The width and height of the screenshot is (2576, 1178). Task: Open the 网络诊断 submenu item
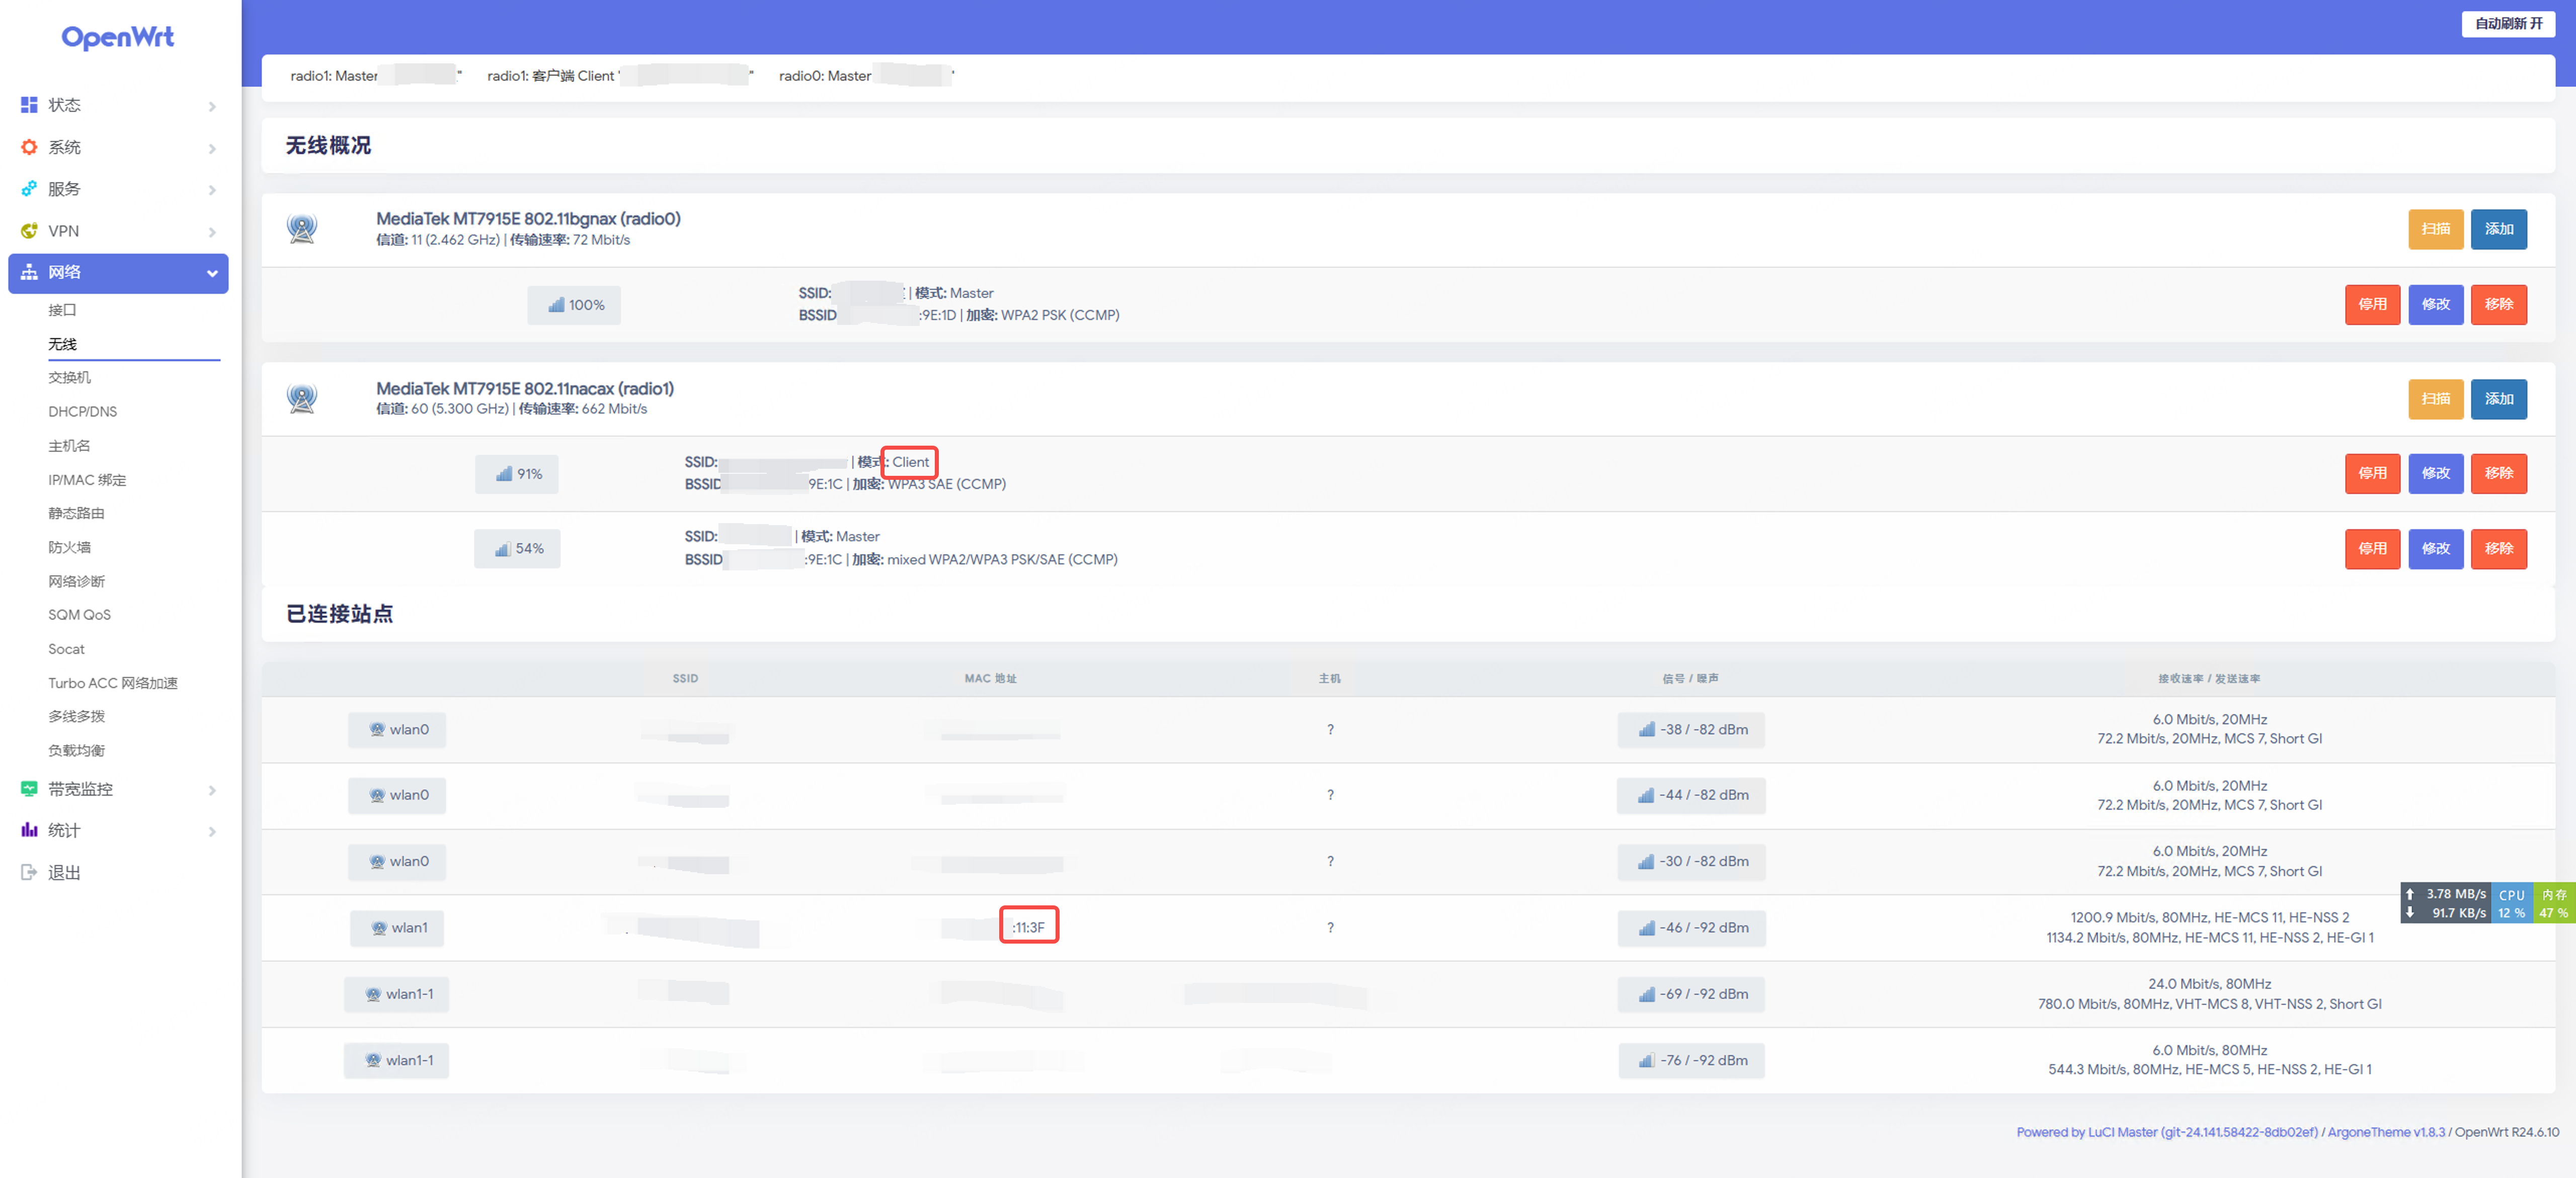click(x=76, y=581)
